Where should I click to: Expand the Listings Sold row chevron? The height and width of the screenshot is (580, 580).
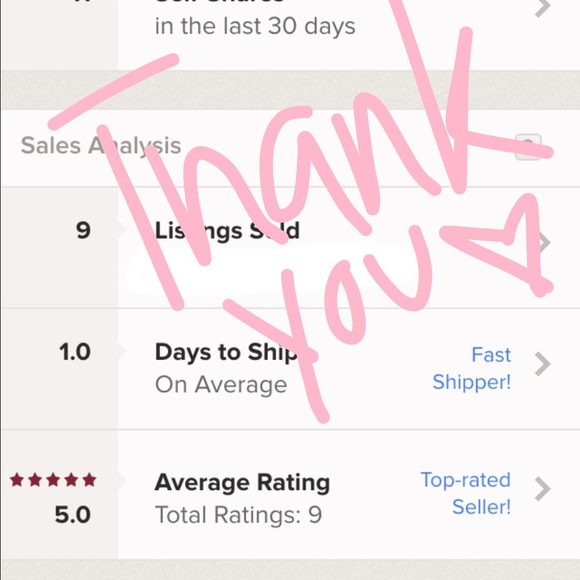(545, 242)
